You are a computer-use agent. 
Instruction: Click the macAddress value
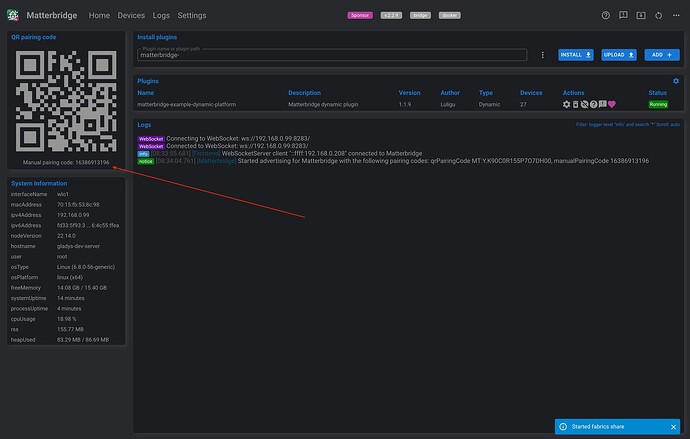pos(78,205)
